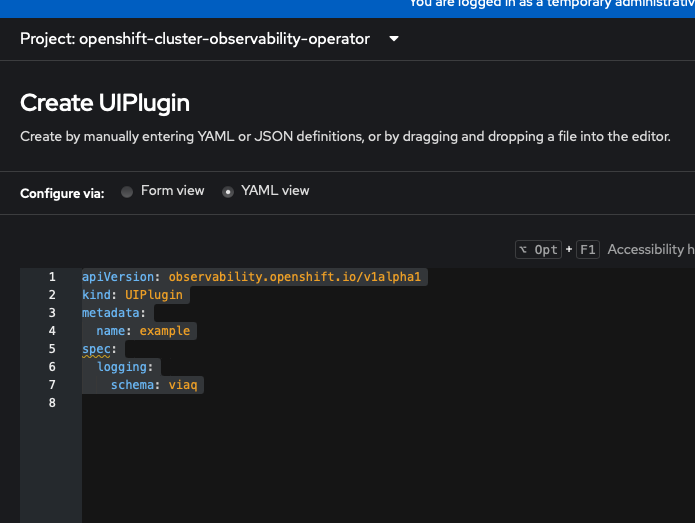
Task: Select the YAML view radio button
Action: pos(227,192)
